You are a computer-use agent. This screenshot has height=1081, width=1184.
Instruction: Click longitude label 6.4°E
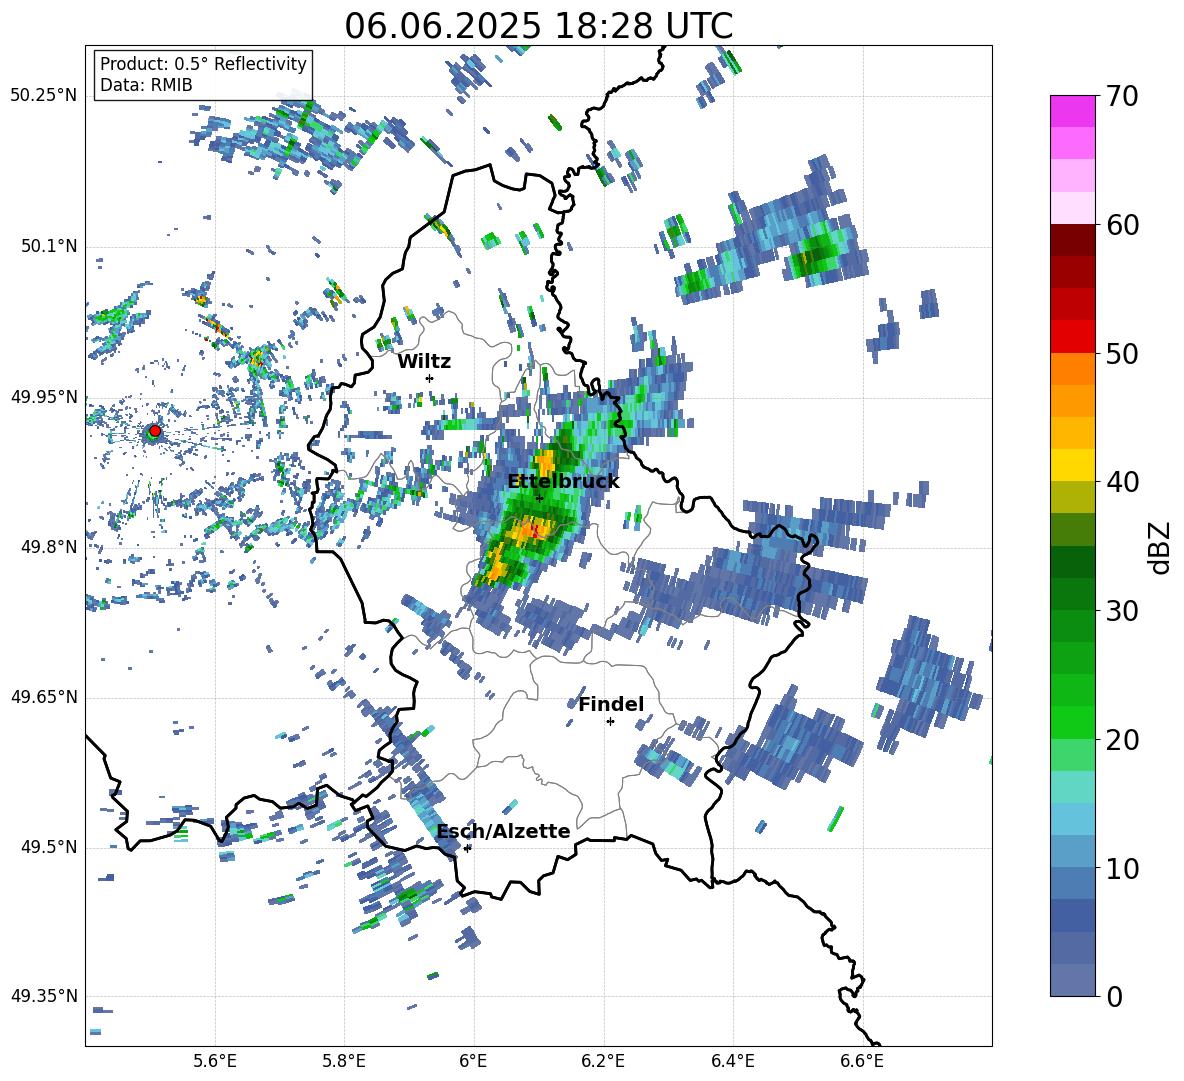point(733,1061)
